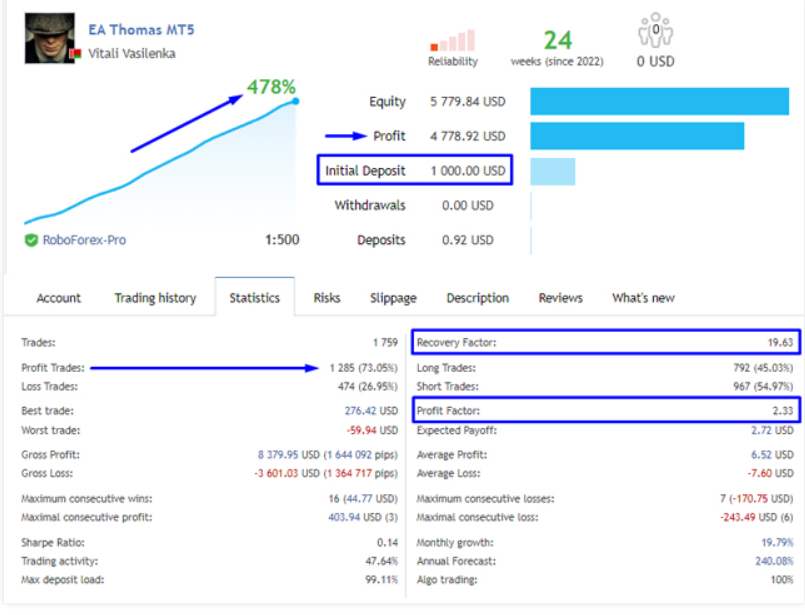Viewport: 805px width, 615px height.
Task: Click the green shield icon by RoboForex-Pro
Action: [x=32, y=240]
